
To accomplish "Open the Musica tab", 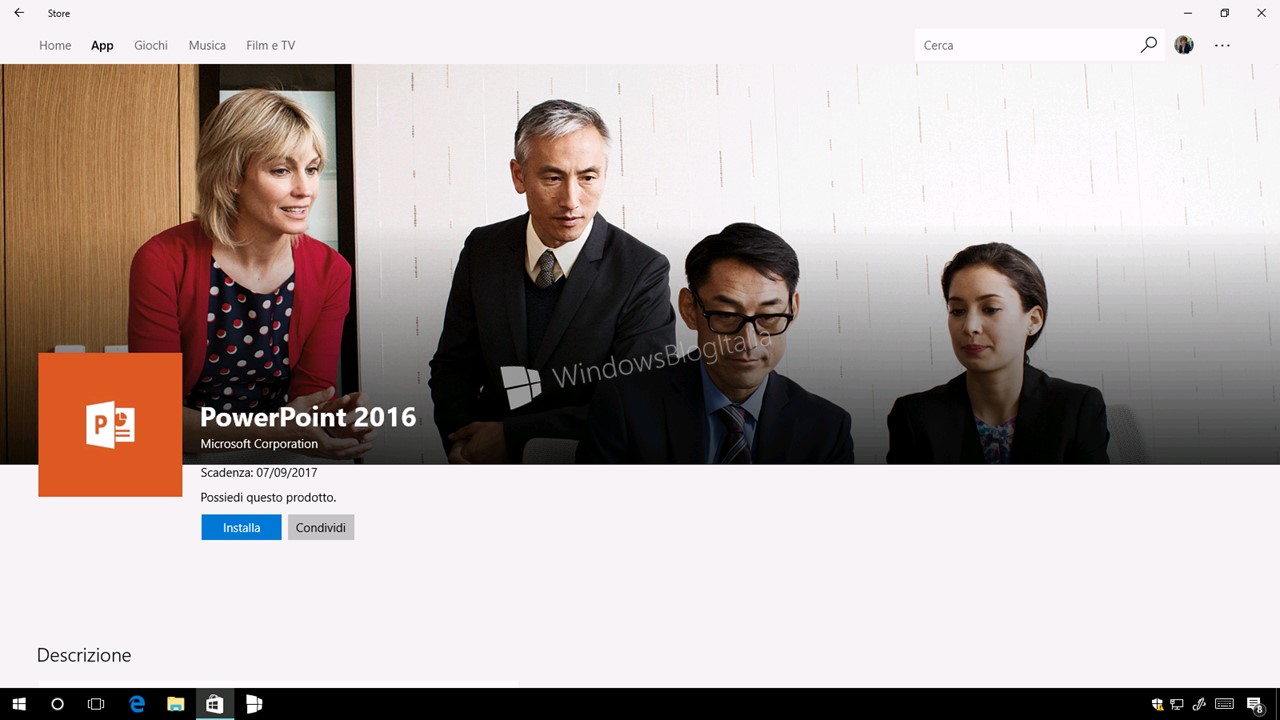I will [207, 45].
